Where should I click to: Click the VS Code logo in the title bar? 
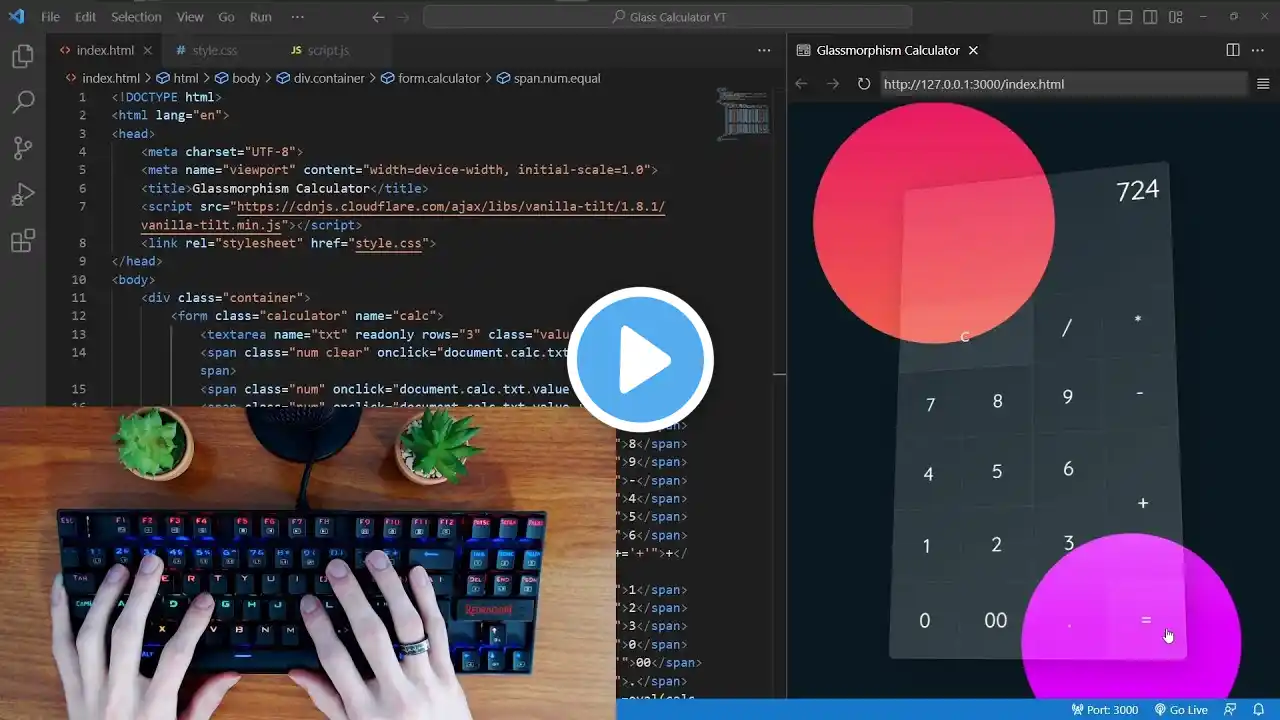coord(17,17)
